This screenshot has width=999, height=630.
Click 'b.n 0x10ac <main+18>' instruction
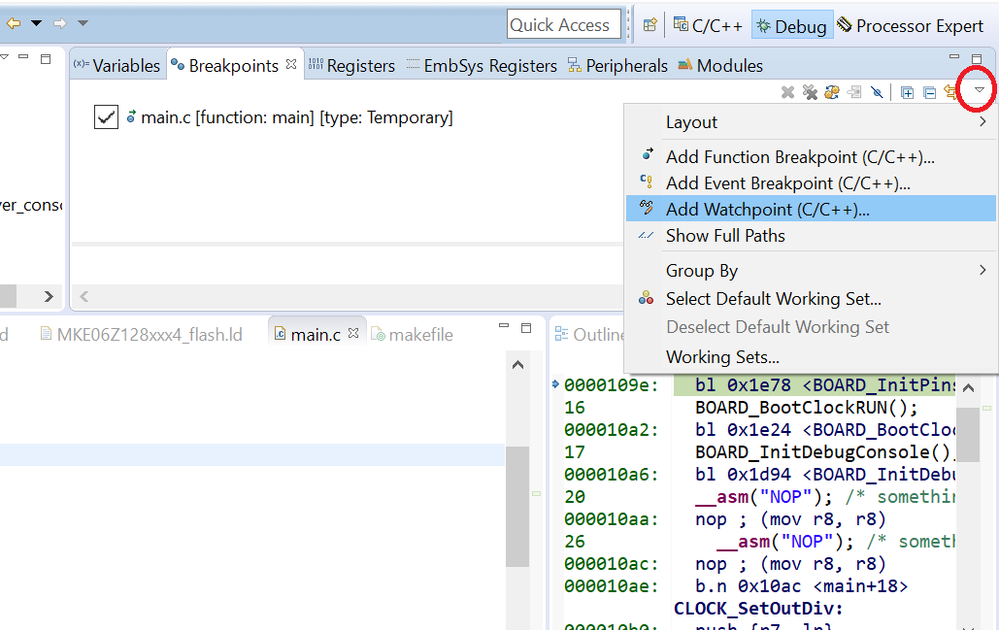tap(801, 586)
